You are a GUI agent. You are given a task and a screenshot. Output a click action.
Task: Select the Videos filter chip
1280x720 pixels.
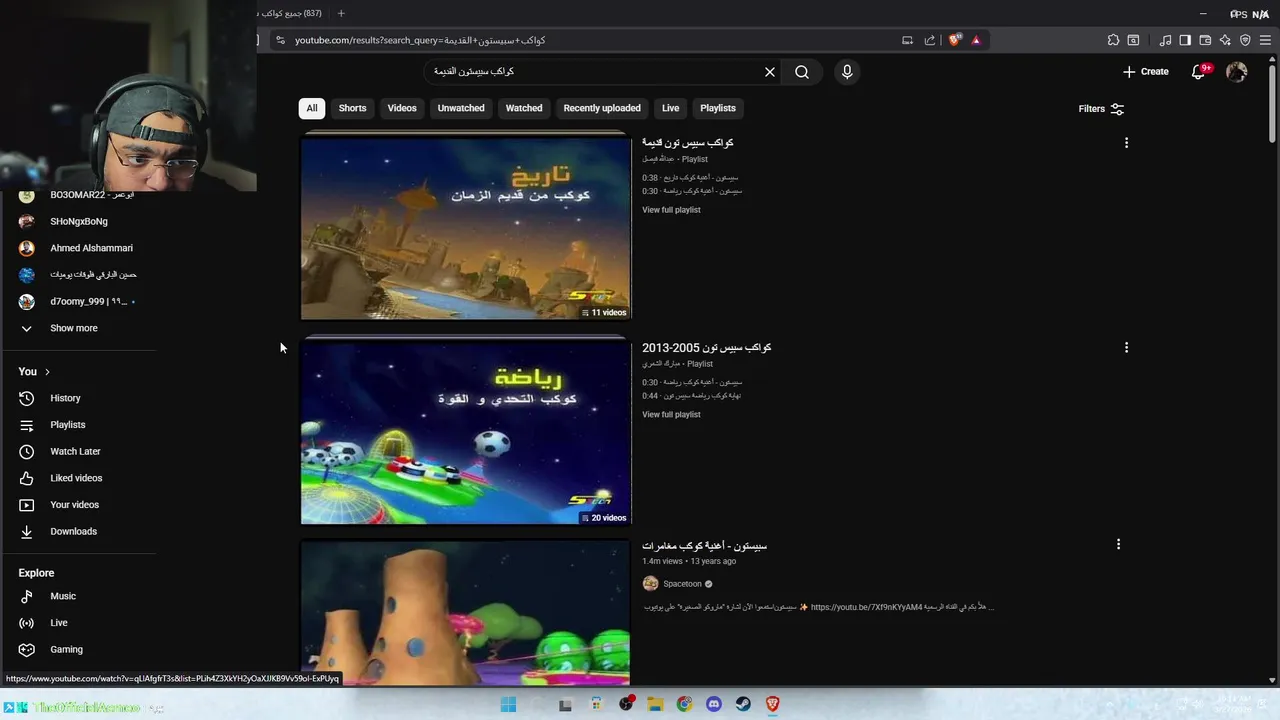[x=402, y=108]
